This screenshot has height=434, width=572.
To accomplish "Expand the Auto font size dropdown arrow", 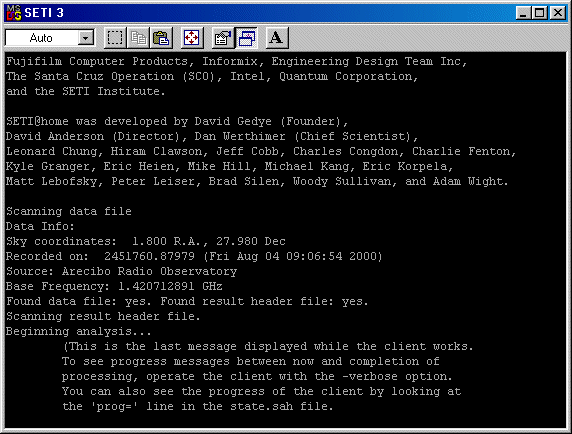I will [86, 38].
